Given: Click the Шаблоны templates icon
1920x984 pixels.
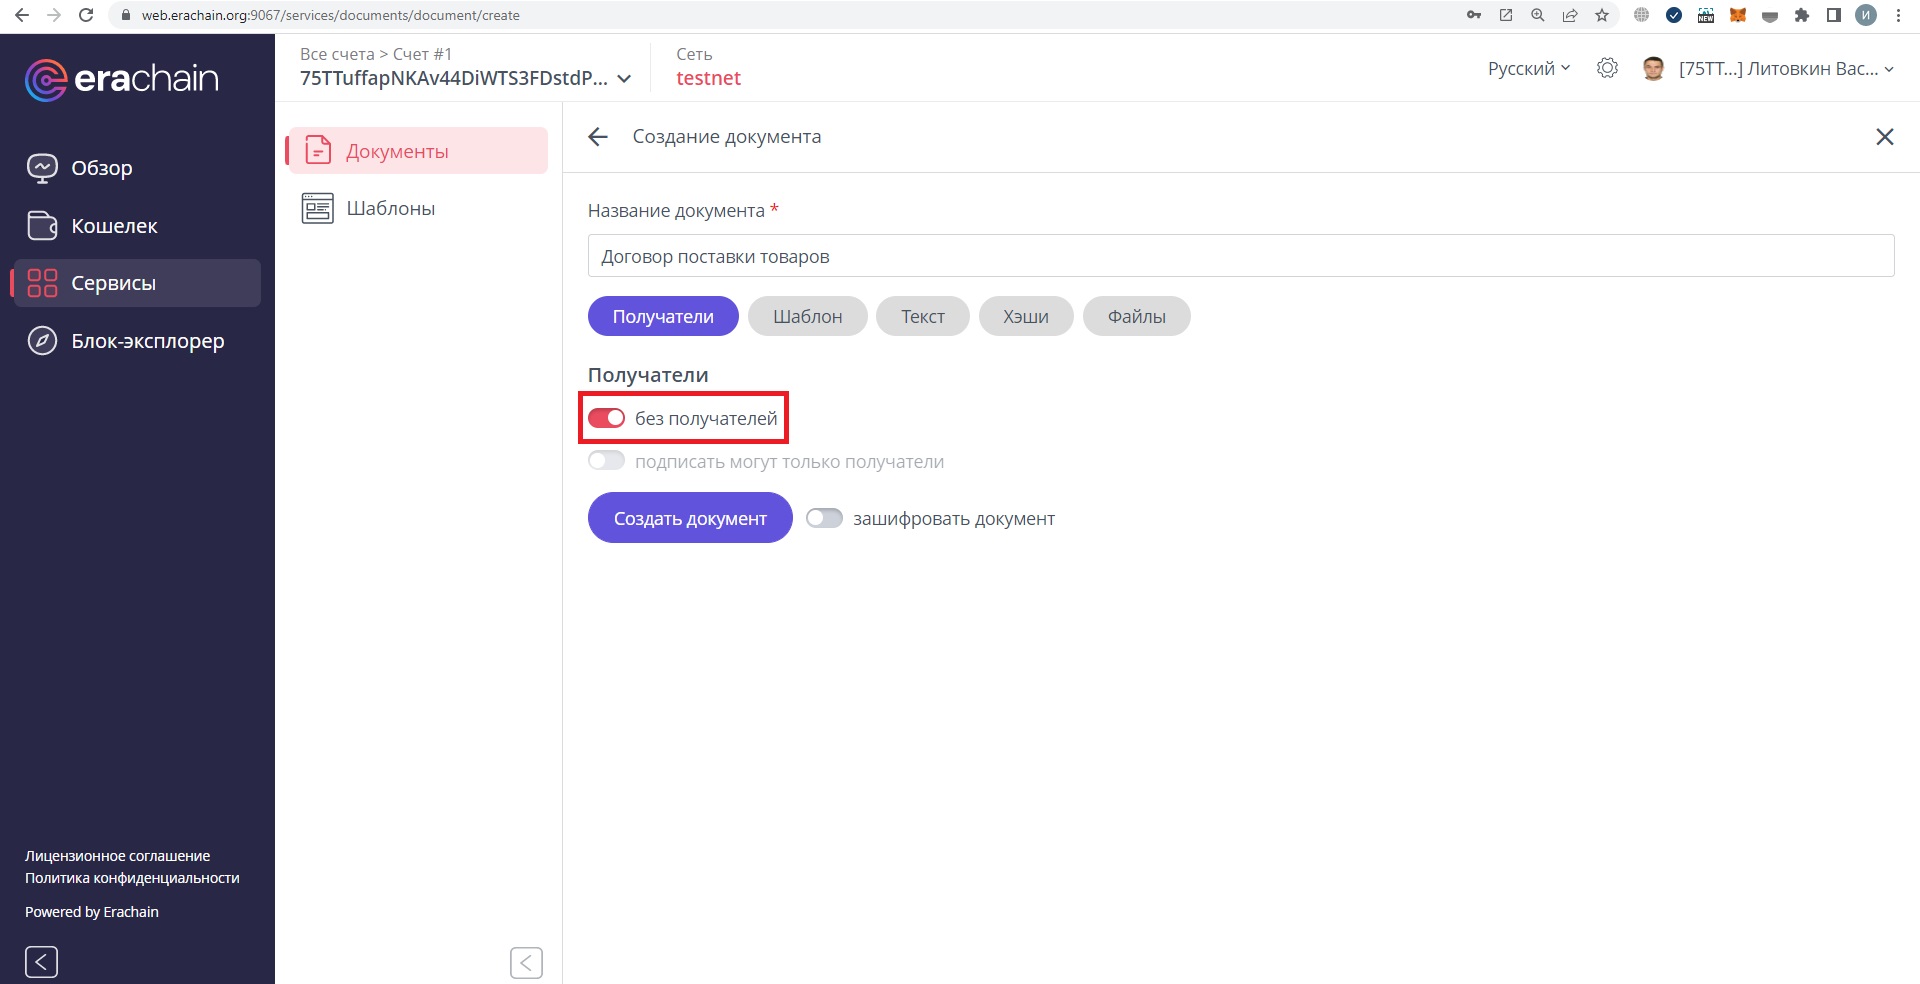Looking at the screenshot, I should click(x=318, y=208).
